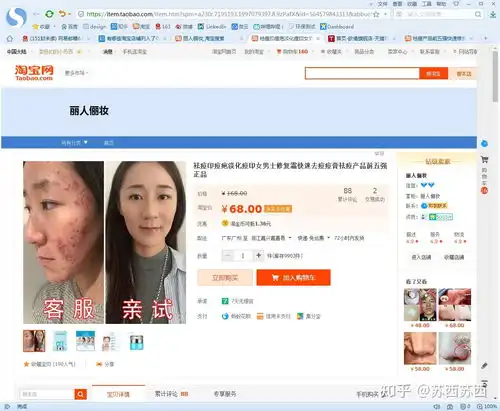
Task: Click the Sogou browser logo icon
Action: click(16, 17)
